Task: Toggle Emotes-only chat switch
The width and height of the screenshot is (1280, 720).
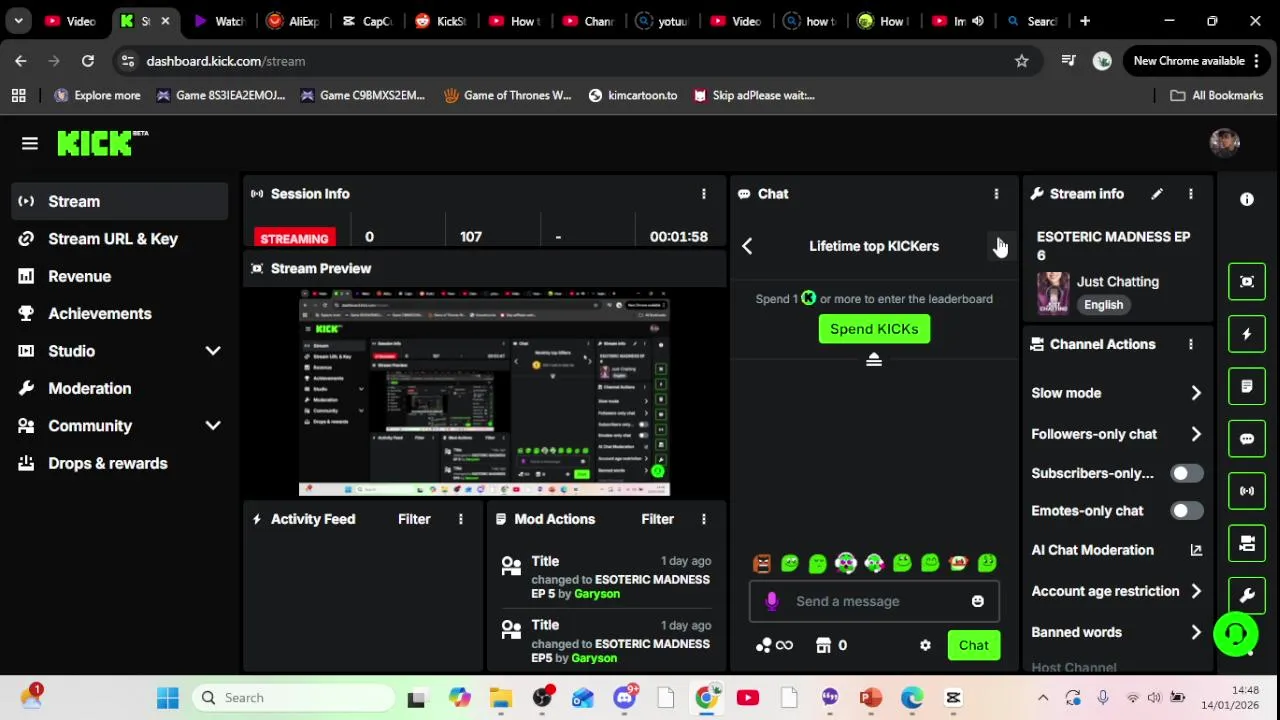Action: pos(1186,511)
